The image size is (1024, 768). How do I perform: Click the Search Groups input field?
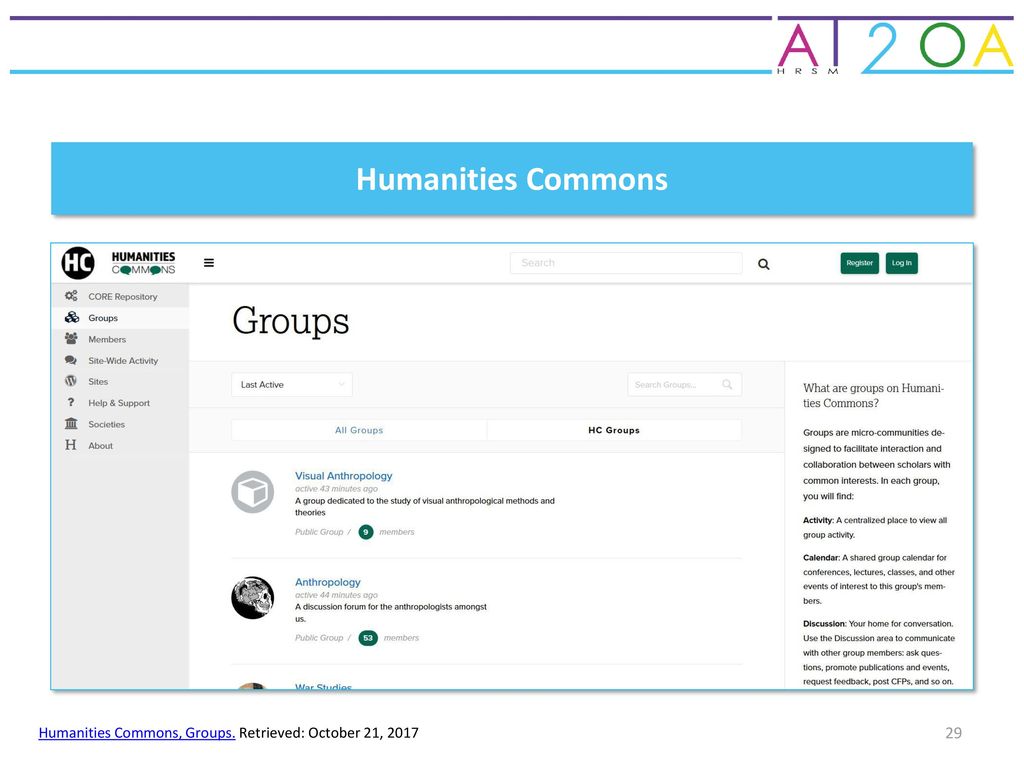(x=684, y=385)
